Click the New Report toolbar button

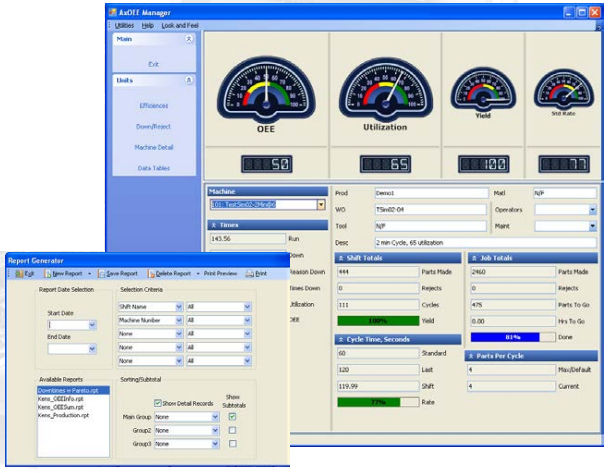(x=63, y=274)
